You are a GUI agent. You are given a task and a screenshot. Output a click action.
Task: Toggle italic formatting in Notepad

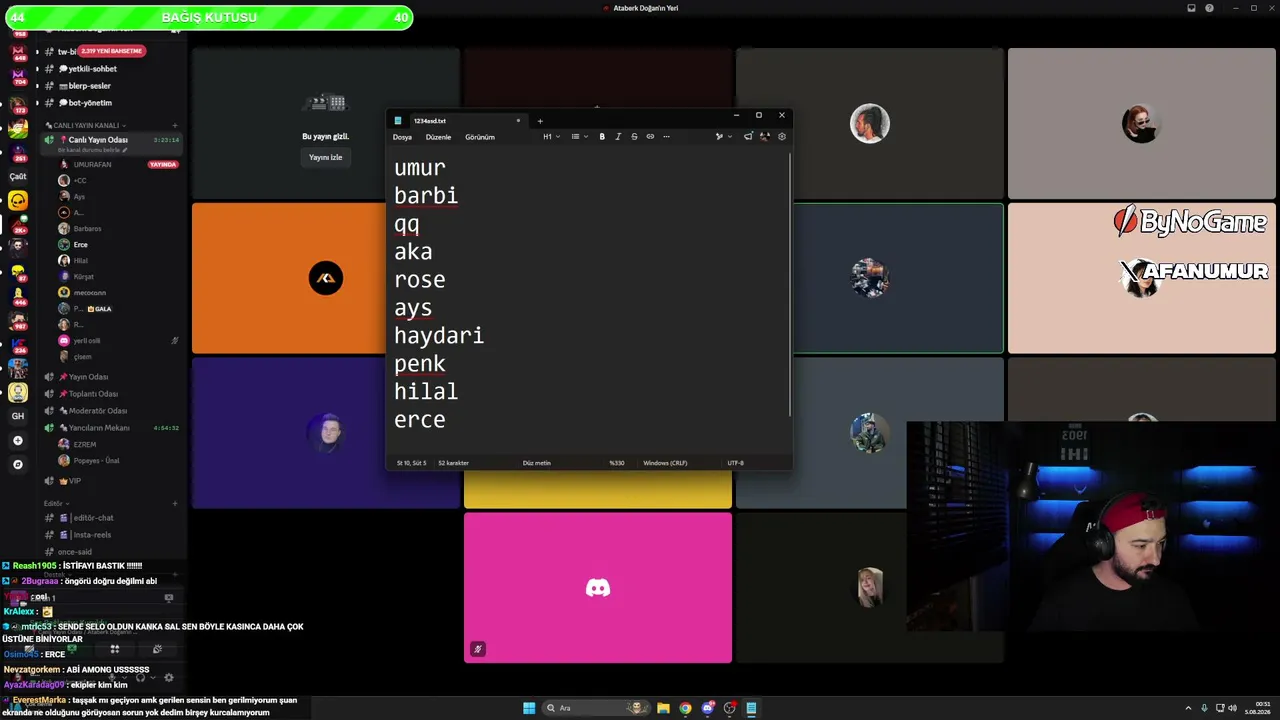click(618, 137)
